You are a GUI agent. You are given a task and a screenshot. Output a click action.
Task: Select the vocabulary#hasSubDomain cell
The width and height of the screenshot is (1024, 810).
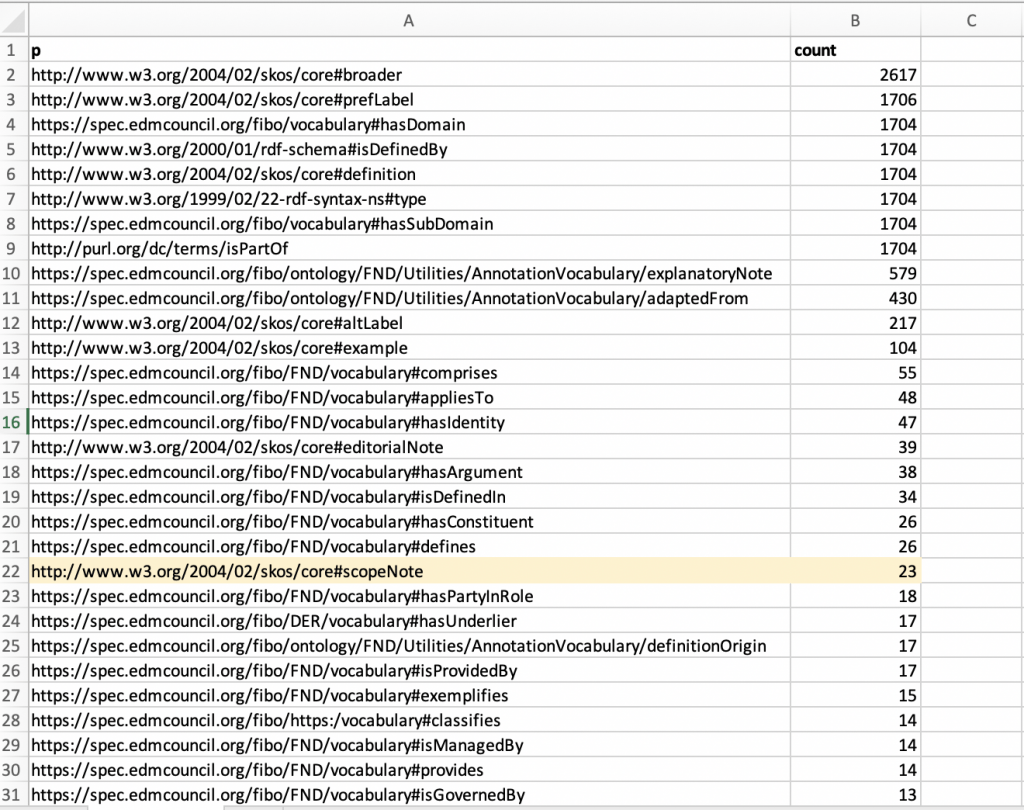(x=409, y=224)
